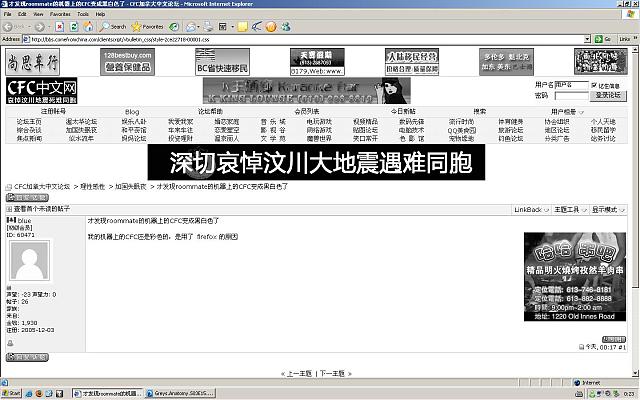Click blue user's avatar thumbnail
The height and width of the screenshot is (400, 640).
click(x=28, y=262)
